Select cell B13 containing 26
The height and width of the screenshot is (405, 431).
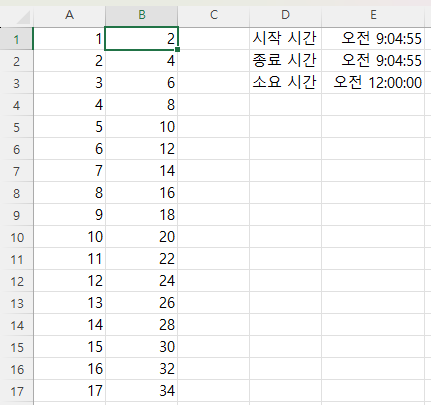click(142, 303)
